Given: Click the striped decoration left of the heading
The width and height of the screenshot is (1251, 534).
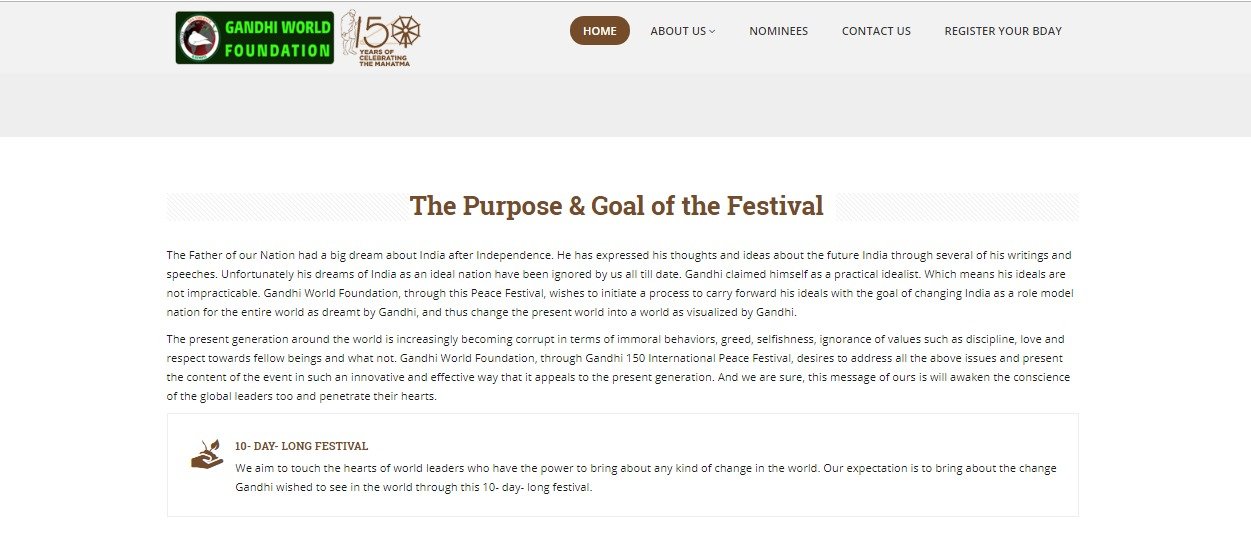Looking at the screenshot, I should click(x=283, y=207).
